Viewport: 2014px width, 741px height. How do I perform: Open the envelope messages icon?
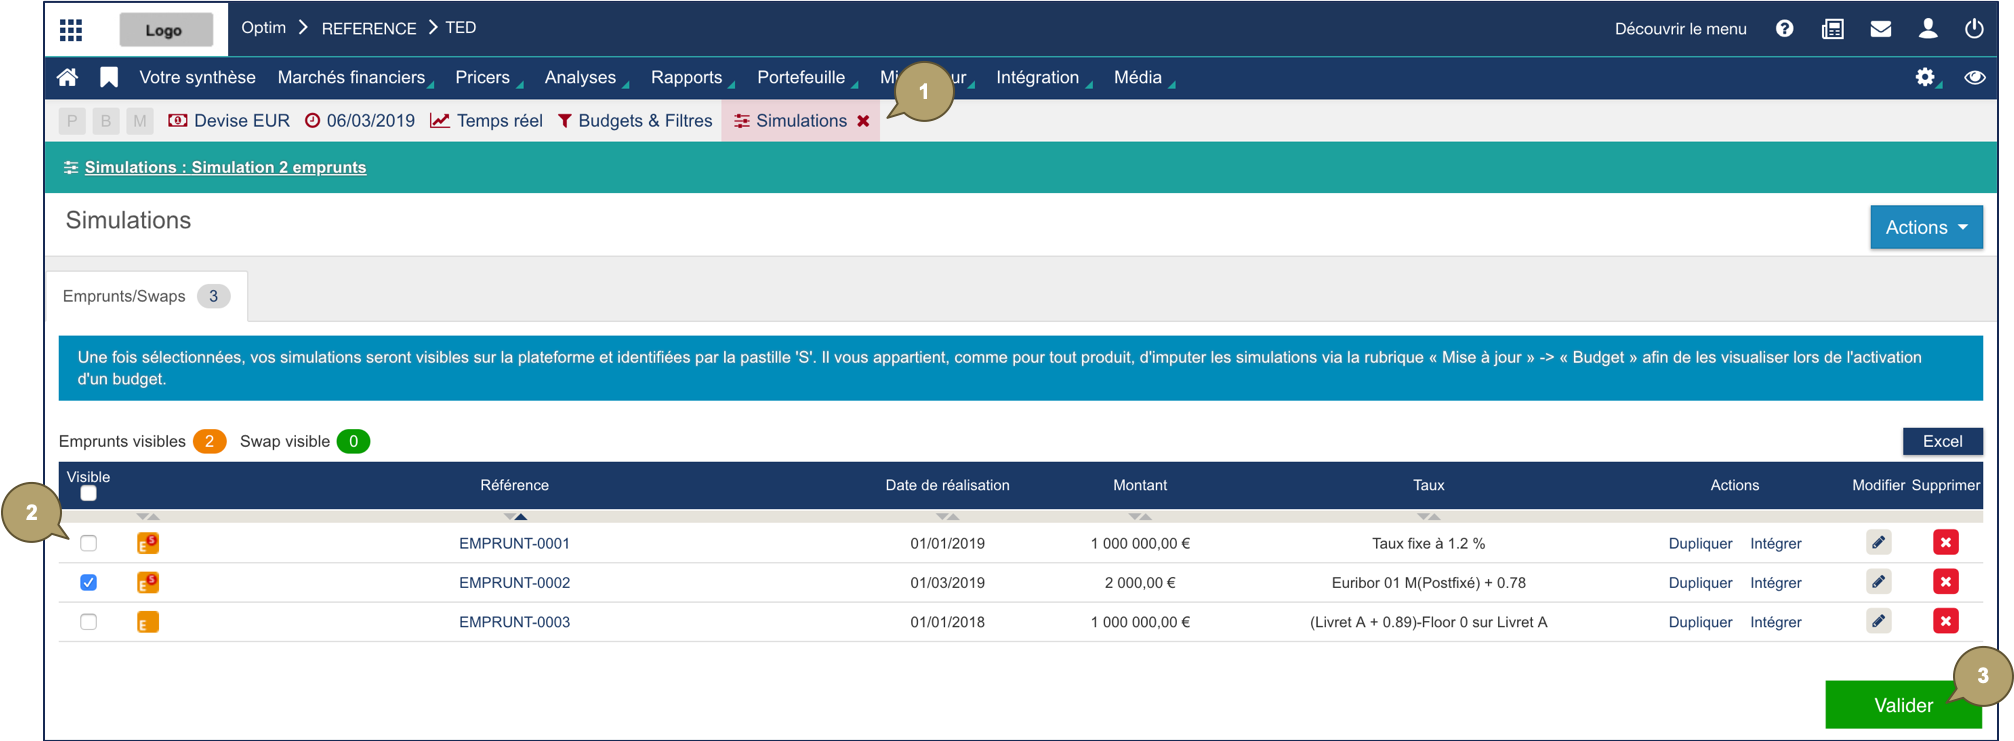click(1880, 29)
